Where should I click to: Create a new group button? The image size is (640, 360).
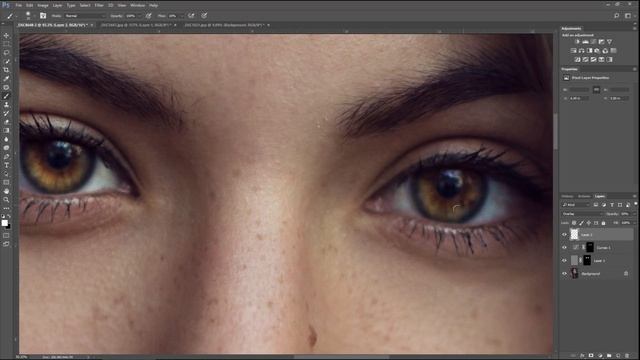click(609, 356)
